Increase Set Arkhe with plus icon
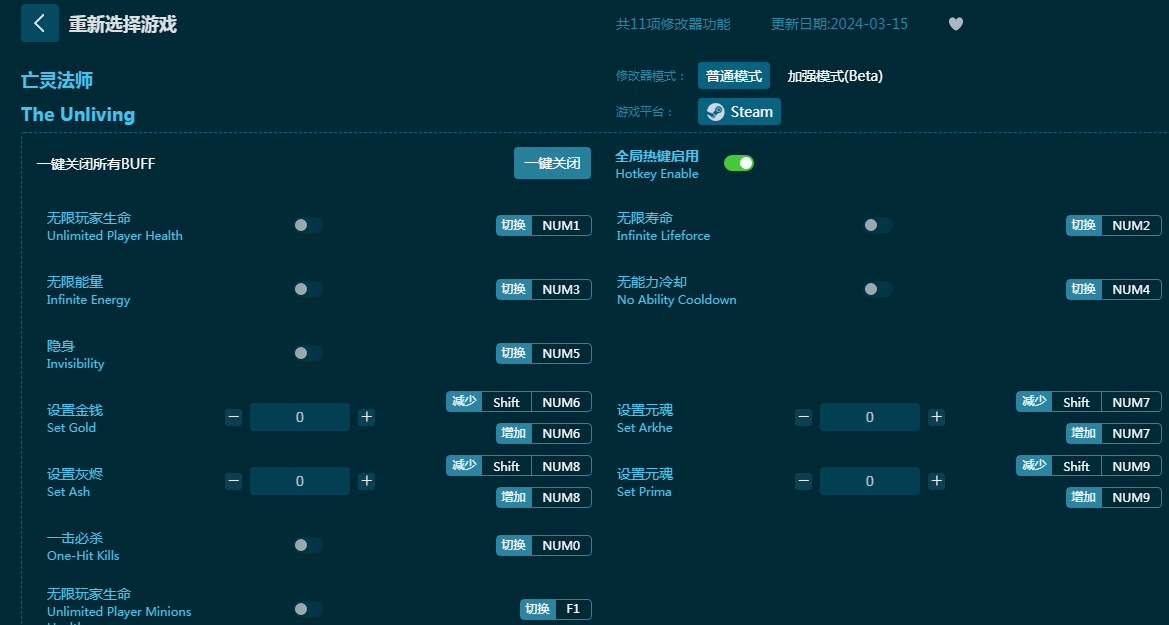1169x625 pixels. point(936,417)
